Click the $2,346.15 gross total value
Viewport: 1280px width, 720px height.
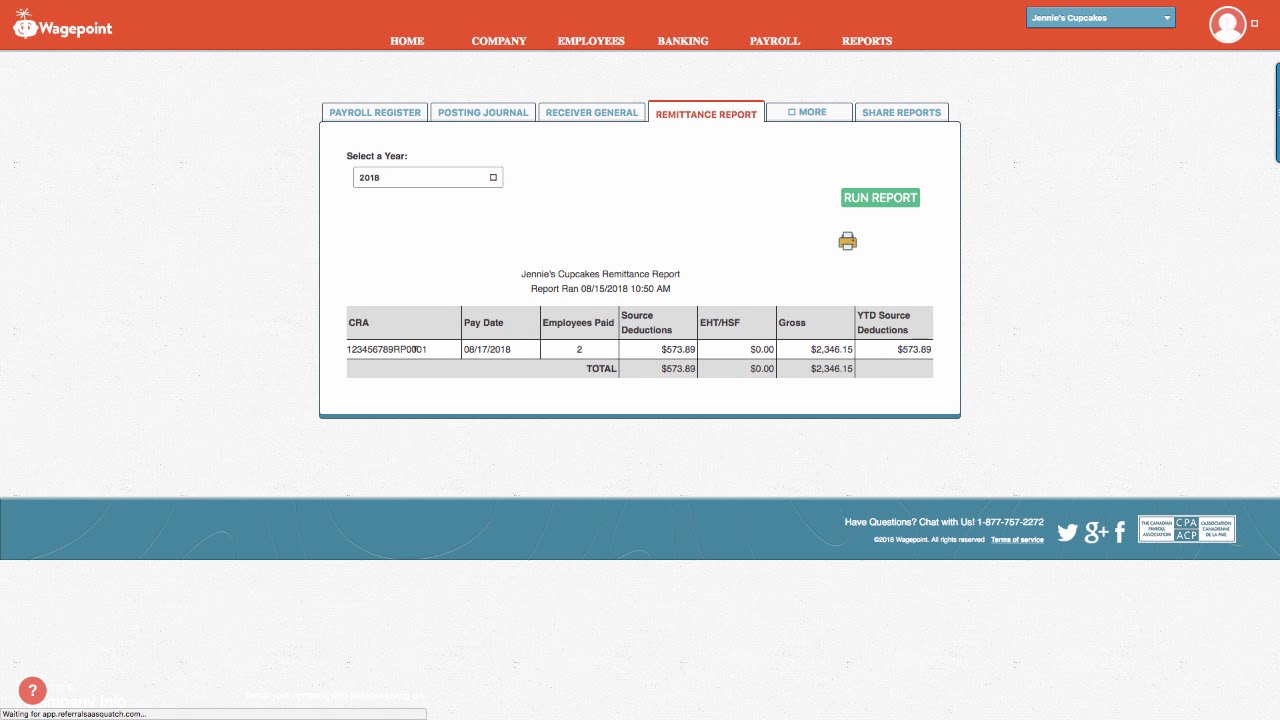click(831, 369)
